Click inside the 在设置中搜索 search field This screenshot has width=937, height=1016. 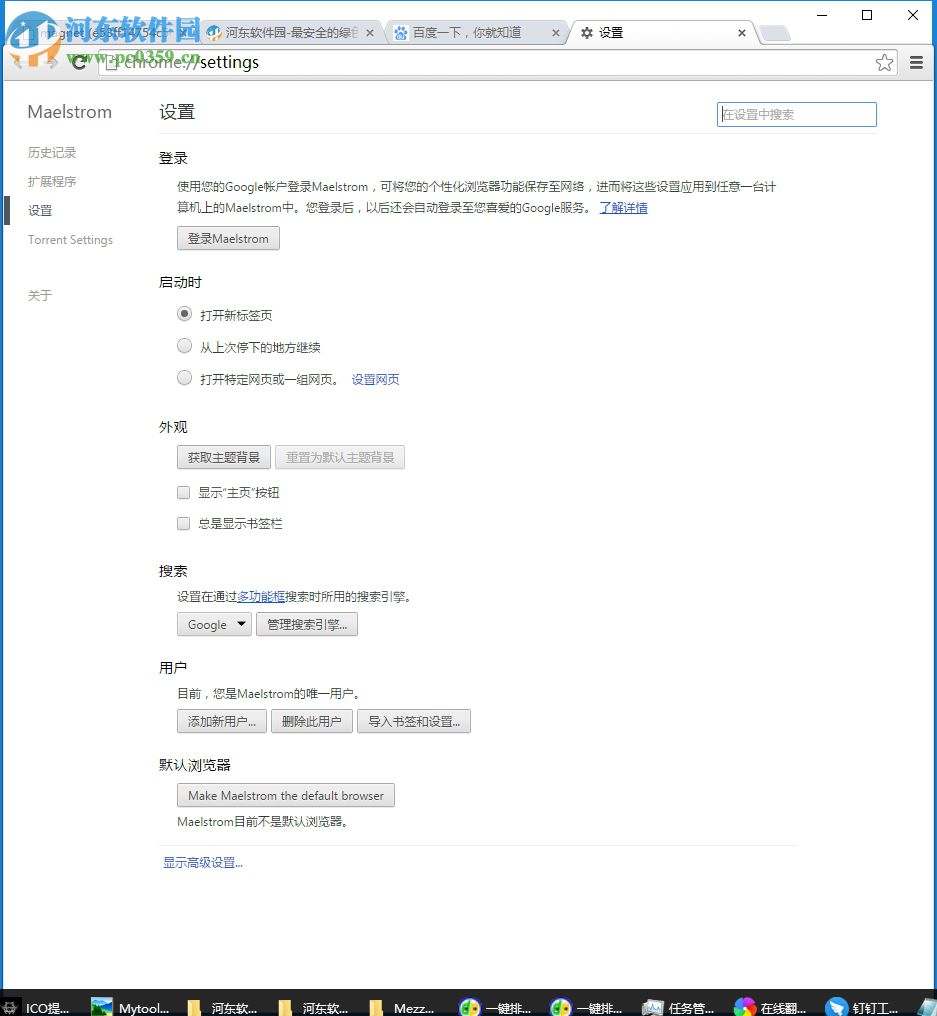coord(795,114)
